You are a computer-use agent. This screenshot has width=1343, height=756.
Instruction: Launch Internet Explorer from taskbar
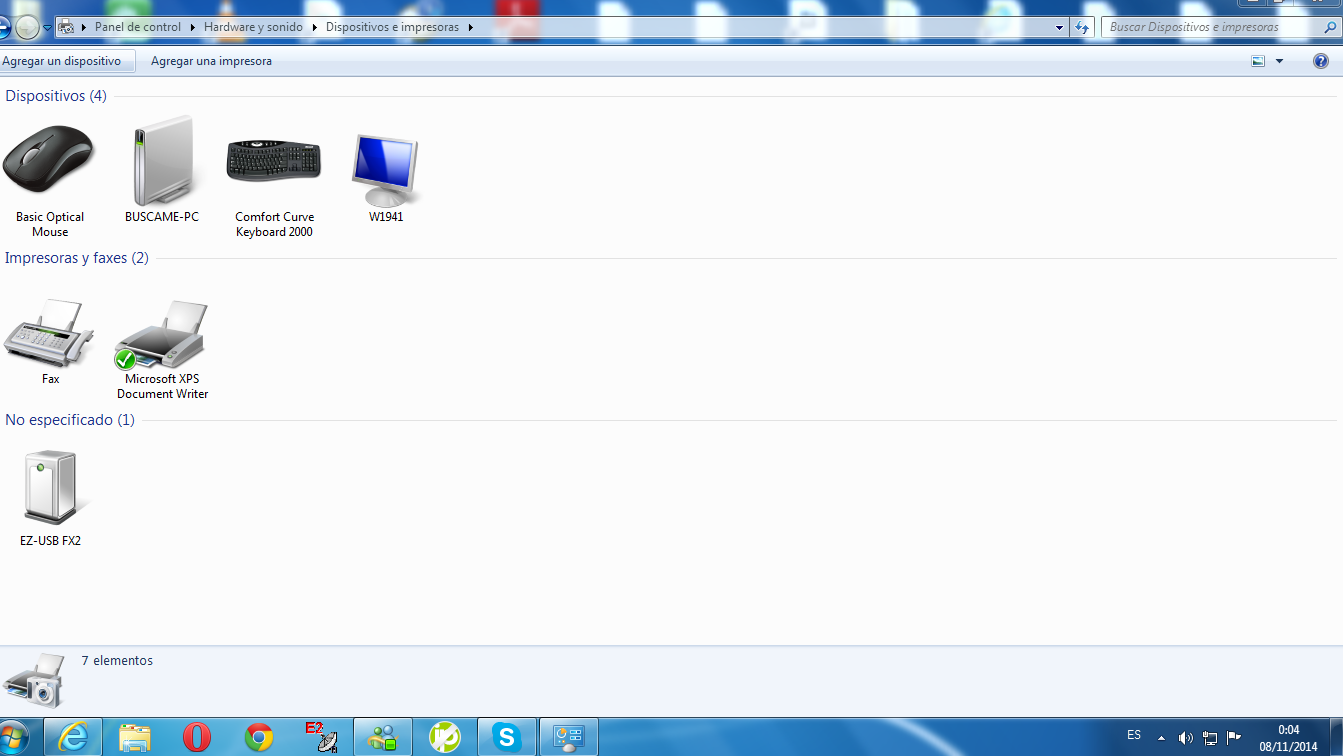(73, 738)
